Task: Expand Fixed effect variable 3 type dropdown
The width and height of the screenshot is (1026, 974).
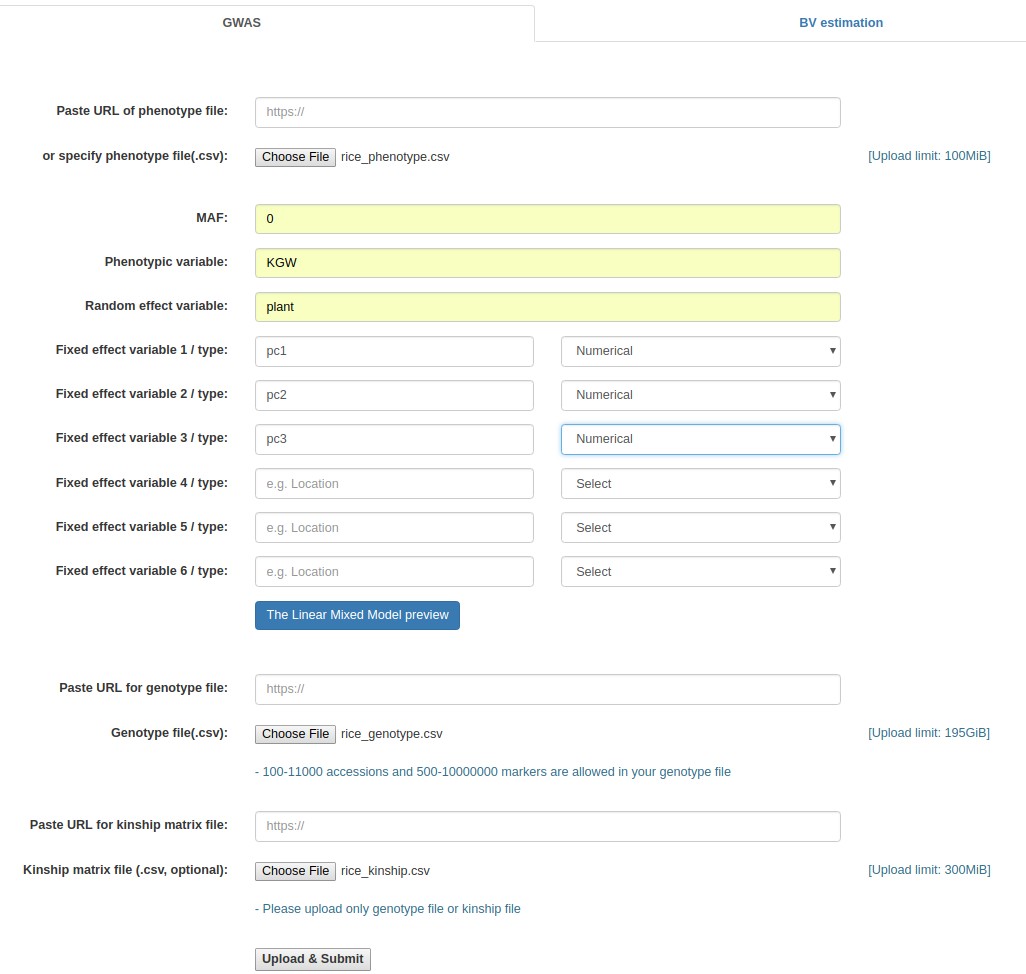Action: [x=700, y=439]
